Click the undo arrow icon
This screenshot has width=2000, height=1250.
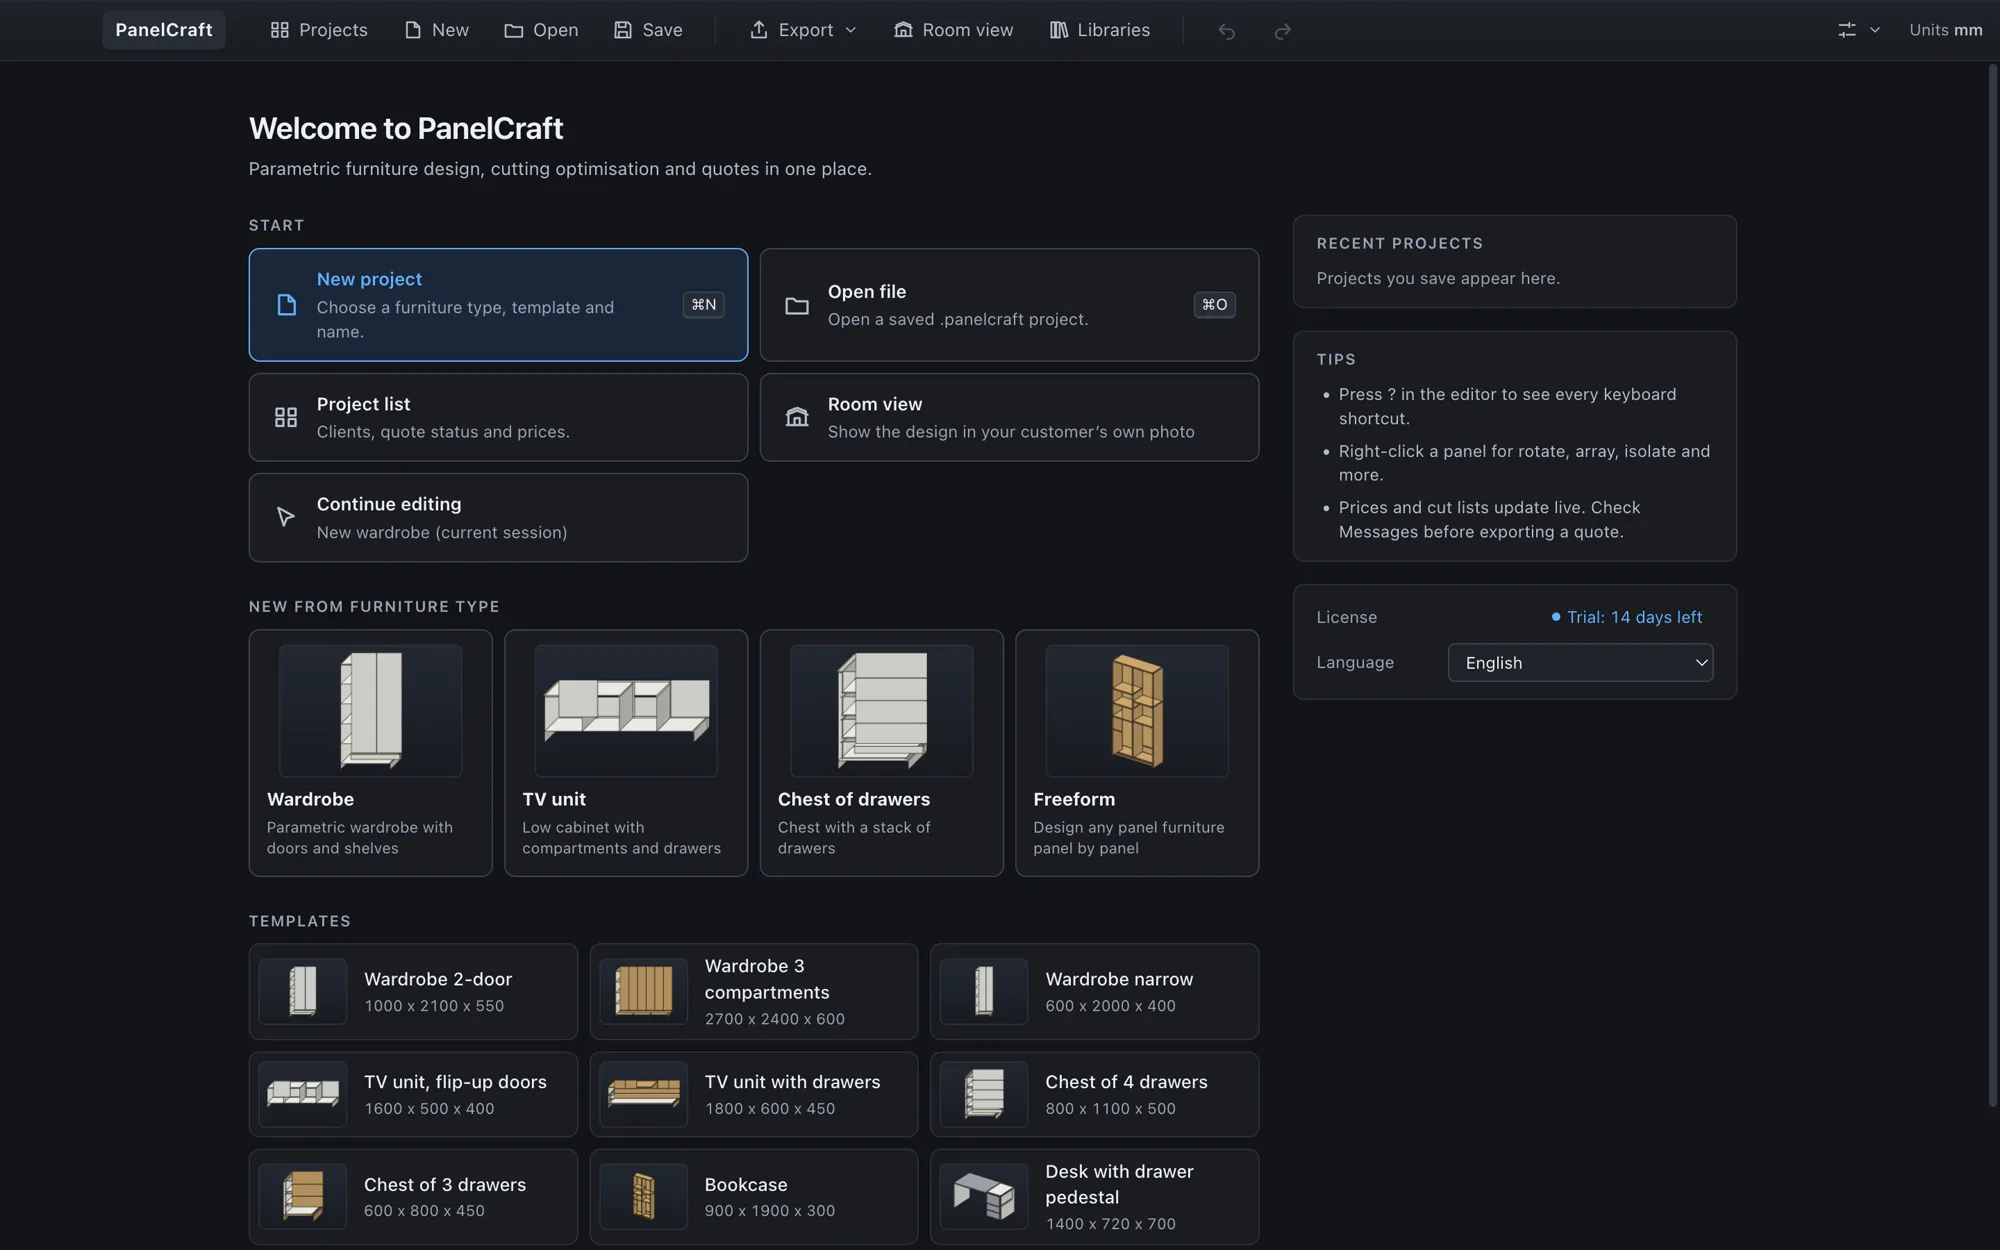tap(1226, 31)
